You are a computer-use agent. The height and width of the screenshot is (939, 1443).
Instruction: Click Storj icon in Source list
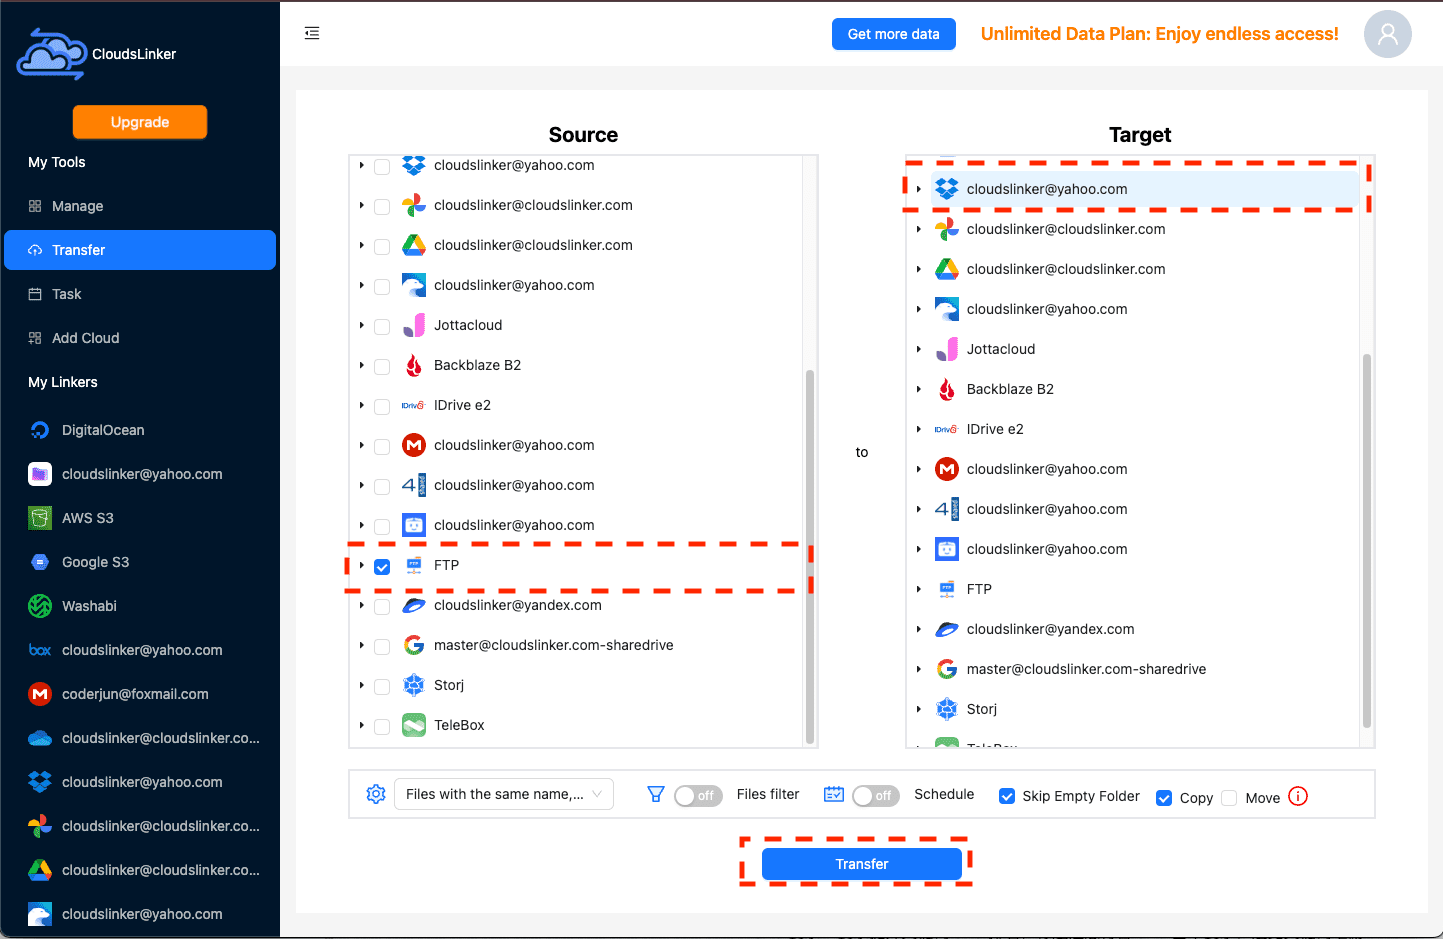414,685
